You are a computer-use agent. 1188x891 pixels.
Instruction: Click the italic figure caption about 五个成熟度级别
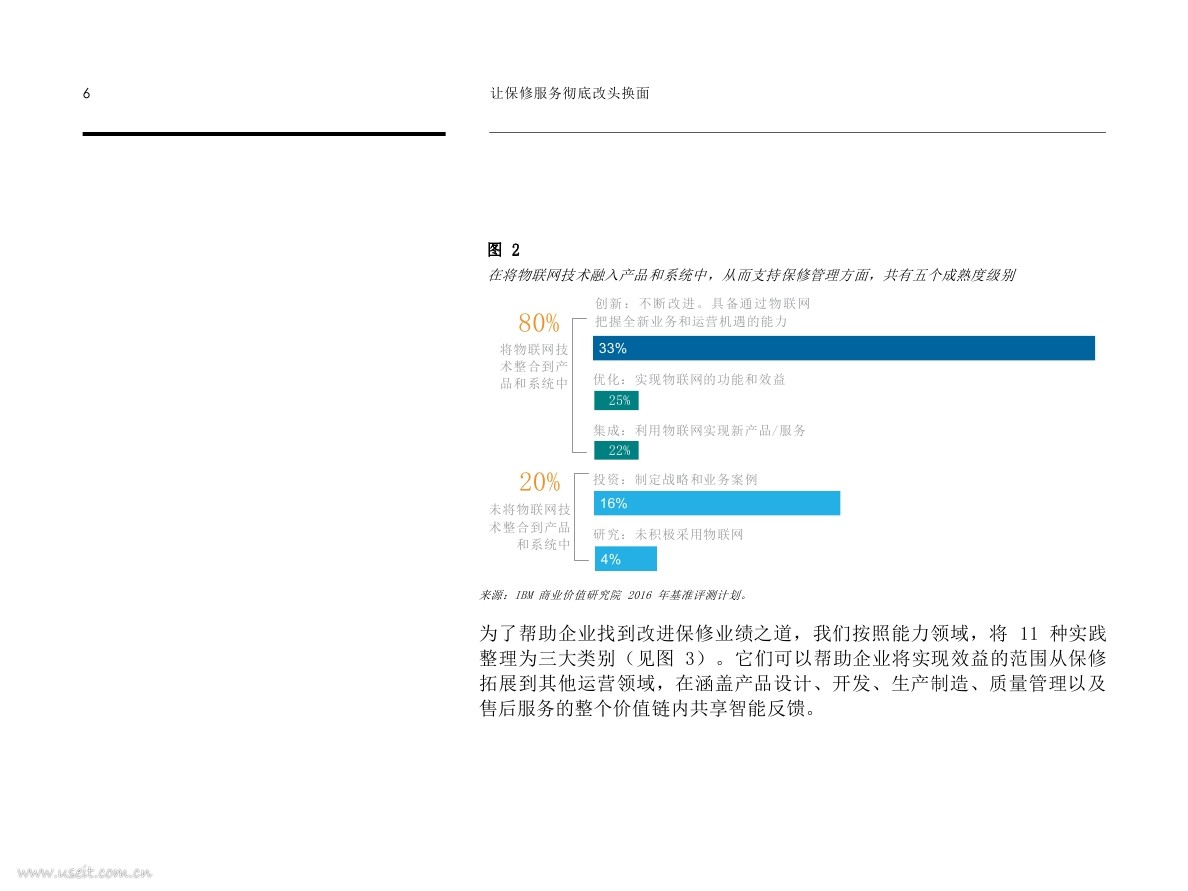(752, 275)
